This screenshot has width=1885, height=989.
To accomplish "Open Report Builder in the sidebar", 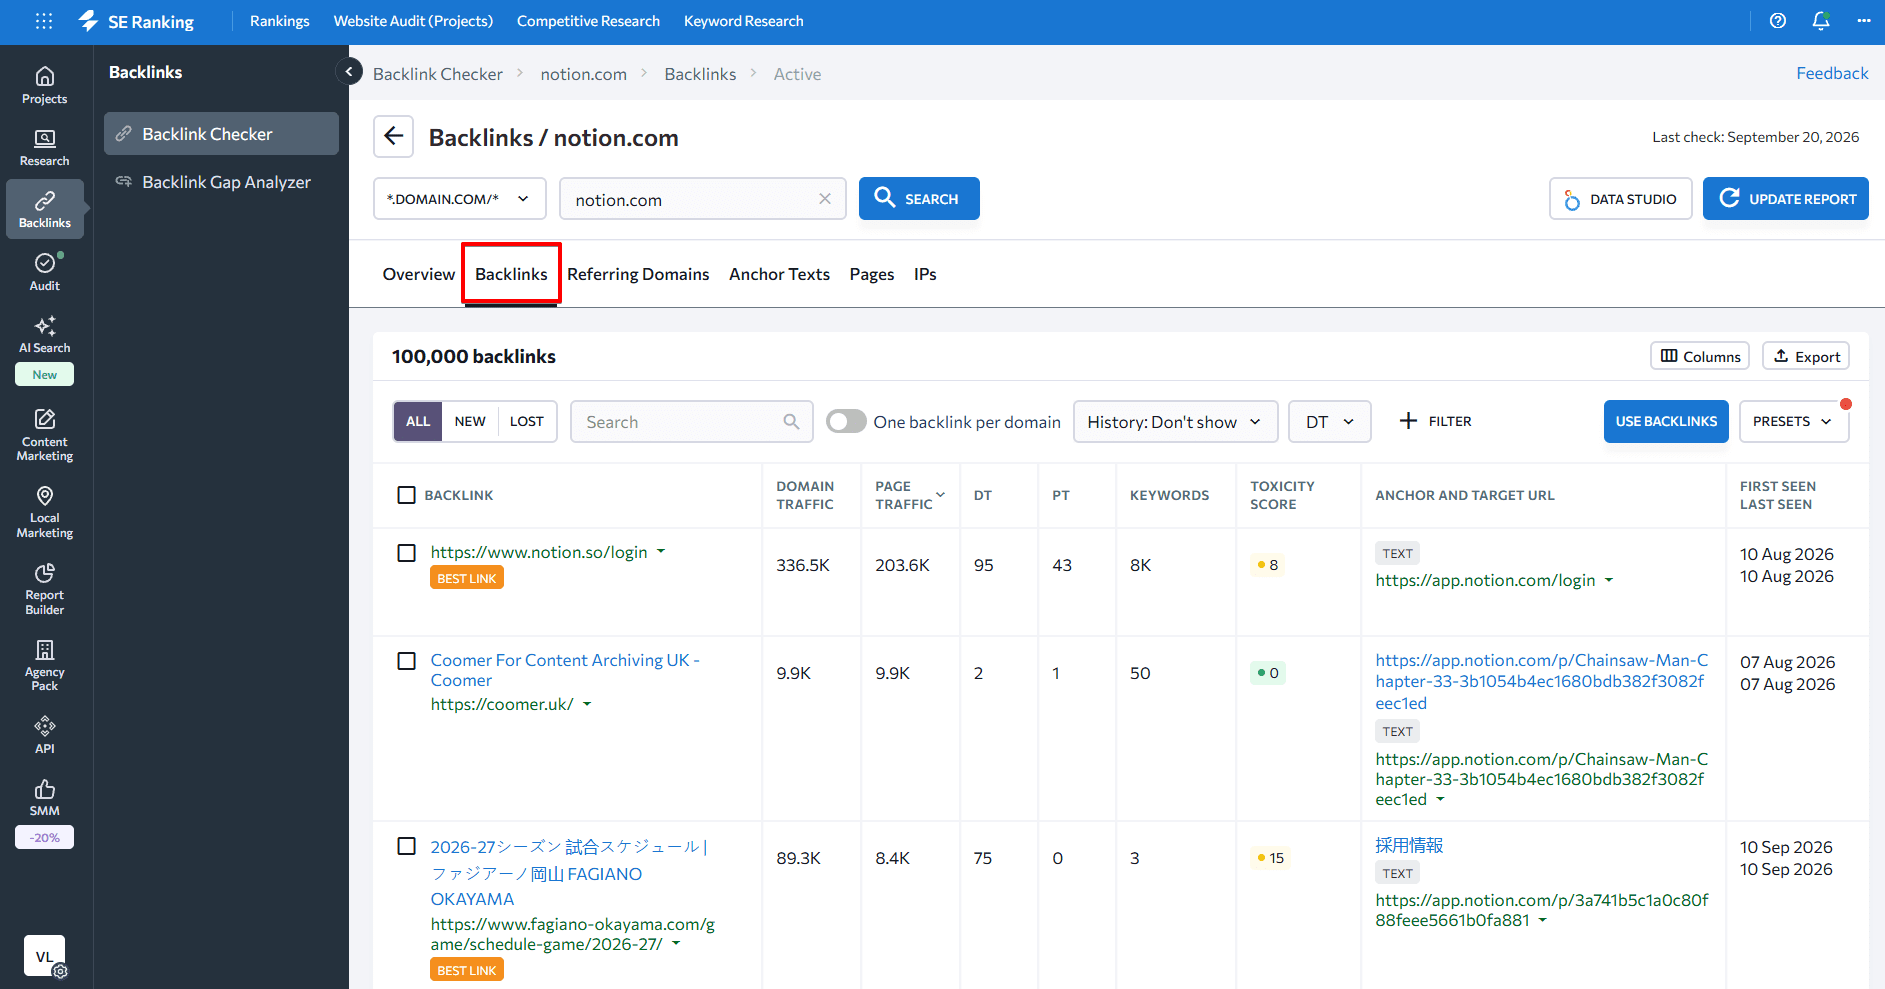I will [x=45, y=589].
